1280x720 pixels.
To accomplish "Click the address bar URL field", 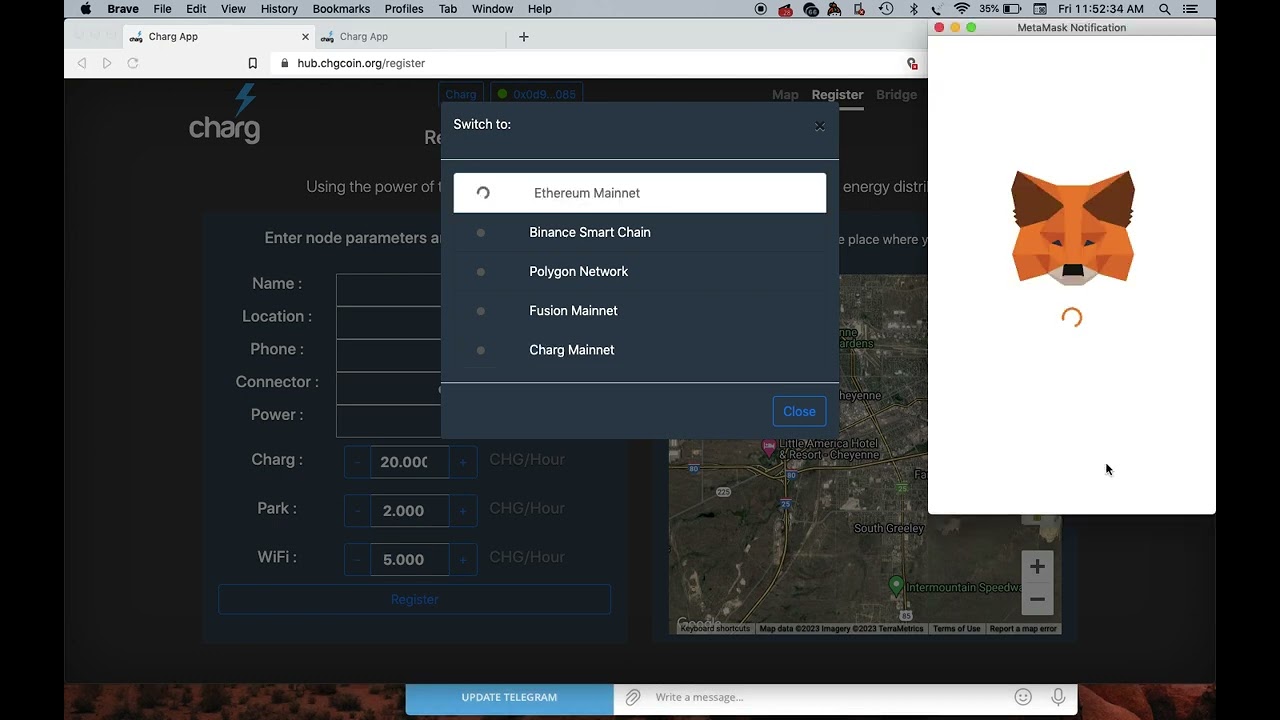I will [590, 63].
